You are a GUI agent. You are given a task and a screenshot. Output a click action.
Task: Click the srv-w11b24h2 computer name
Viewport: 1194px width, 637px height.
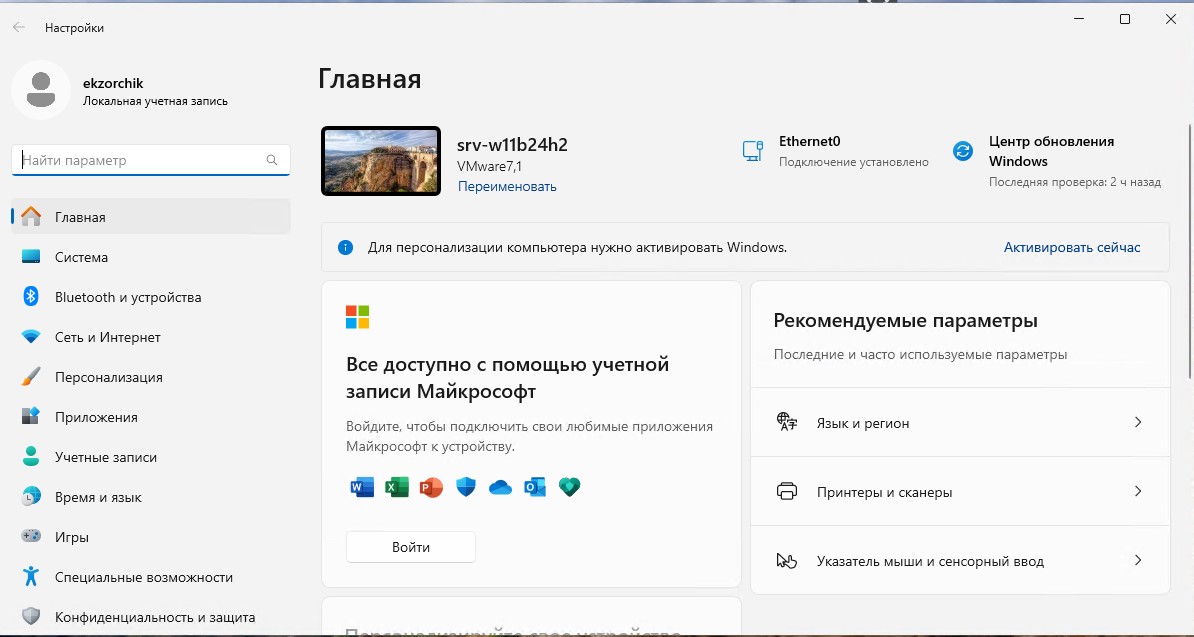coord(512,145)
